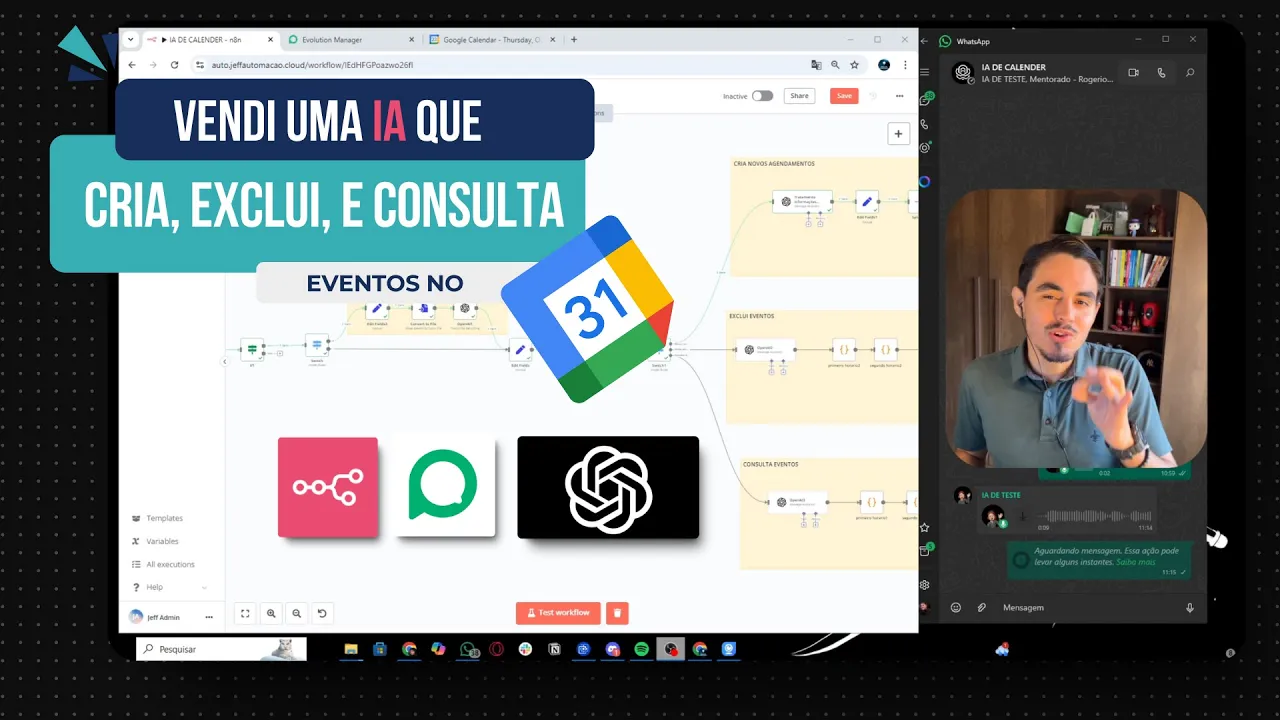1280x720 pixels.
Task: Select the OpenAI node in EXCLUI EVENTOS
Action: click(767, 350)
